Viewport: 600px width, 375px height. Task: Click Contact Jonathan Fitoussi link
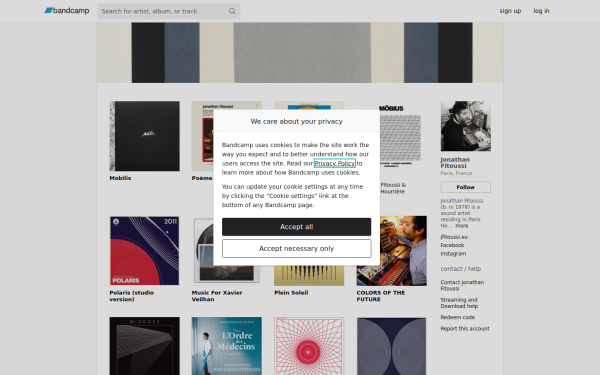pos(462,285)
